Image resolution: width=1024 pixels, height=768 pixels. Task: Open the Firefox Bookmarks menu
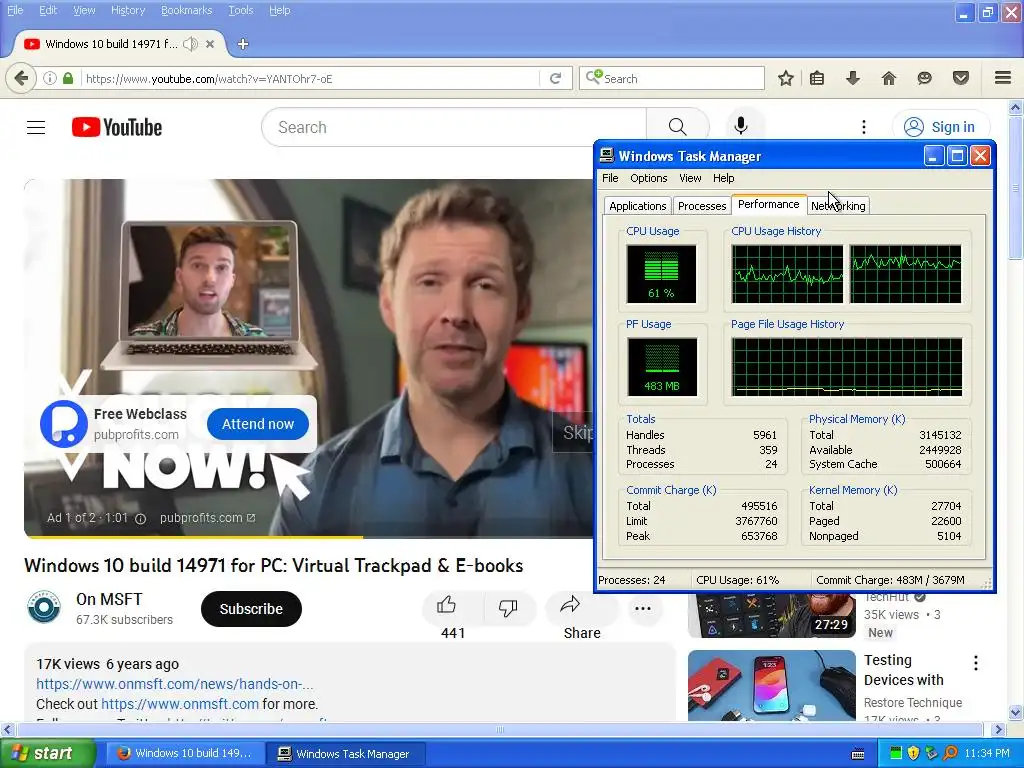tap(186, 10)
